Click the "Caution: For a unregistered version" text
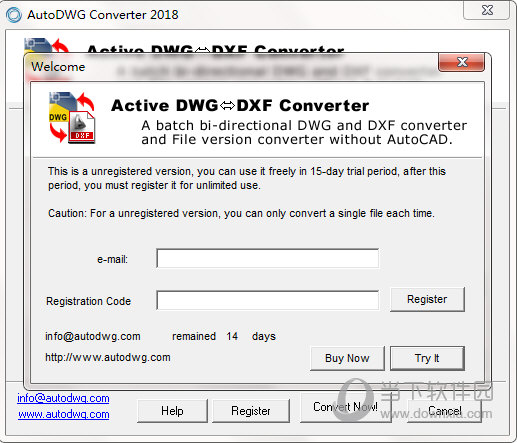The width and height of the screenshot is (517, 443). pyautogui.click(x=241, y=213)
